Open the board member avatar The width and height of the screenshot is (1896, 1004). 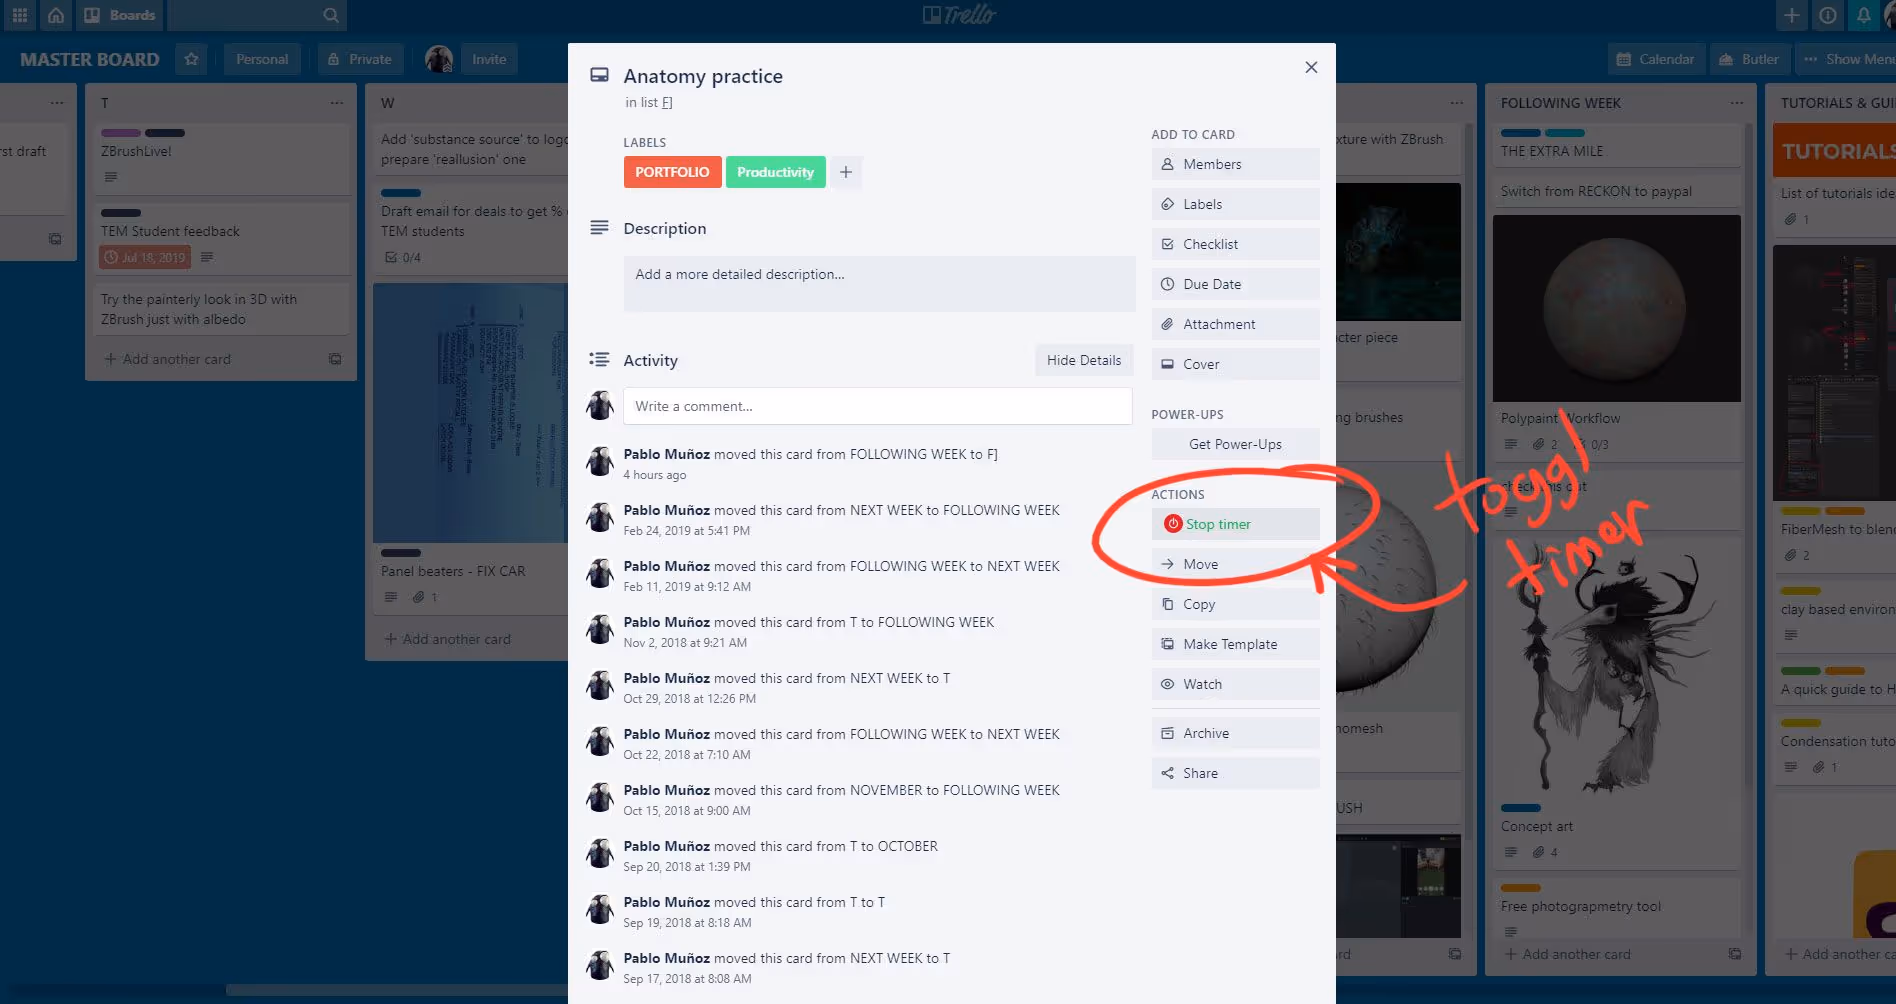click(439, 59)
